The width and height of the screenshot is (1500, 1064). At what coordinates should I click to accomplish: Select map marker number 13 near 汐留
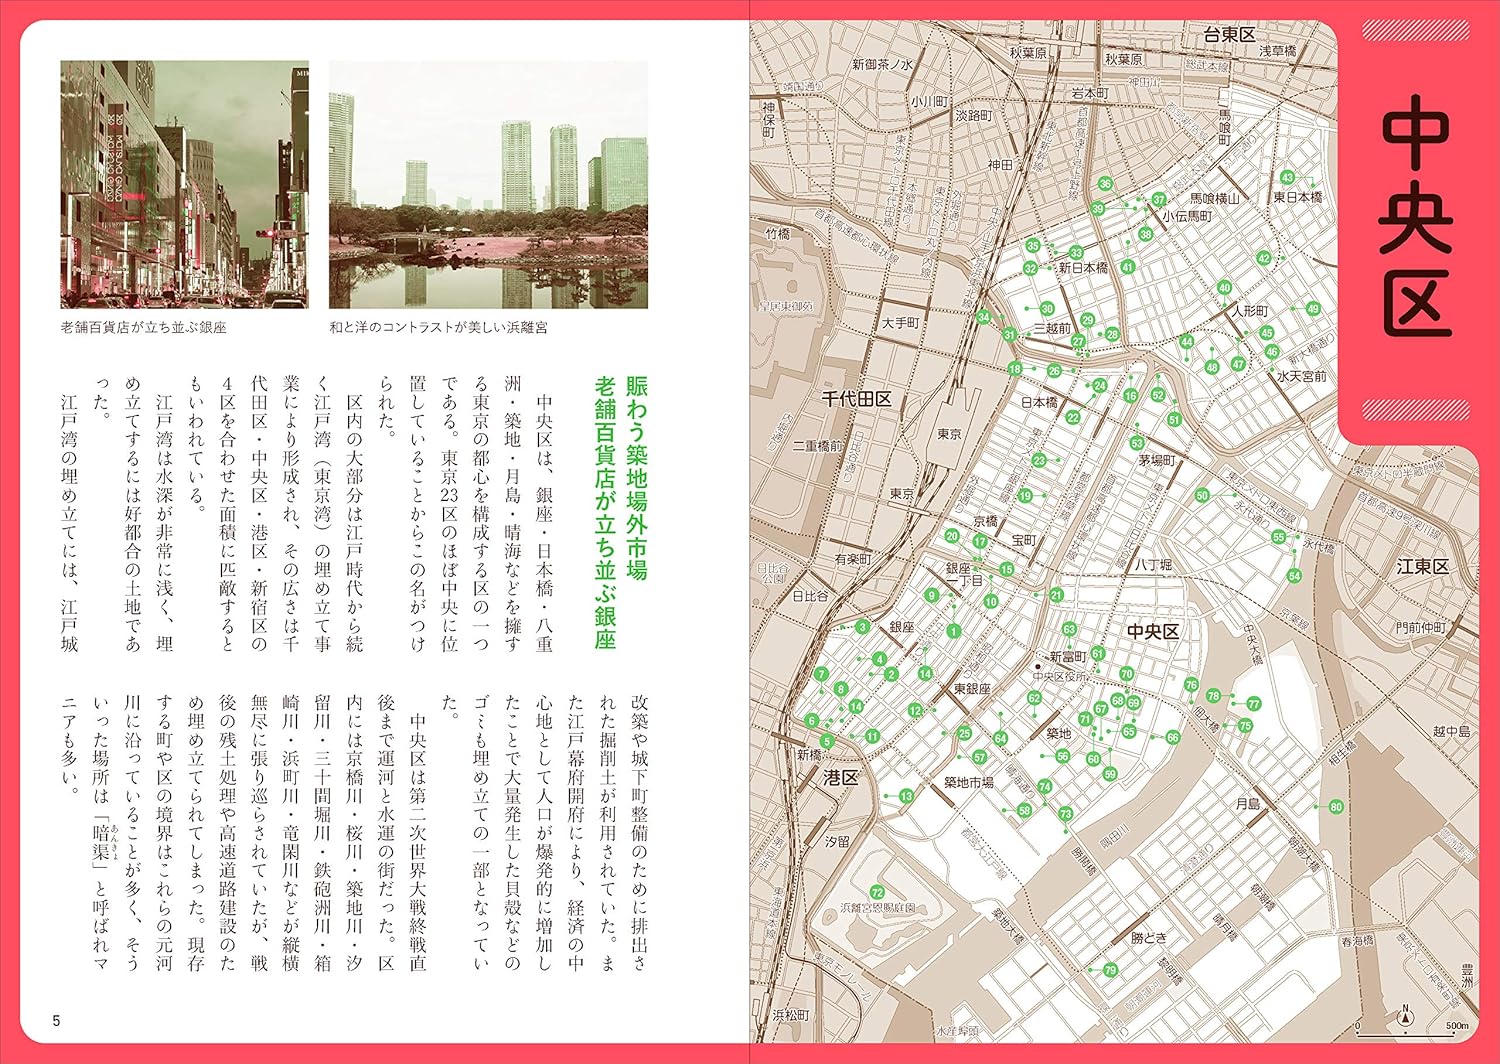coord(906,796)
